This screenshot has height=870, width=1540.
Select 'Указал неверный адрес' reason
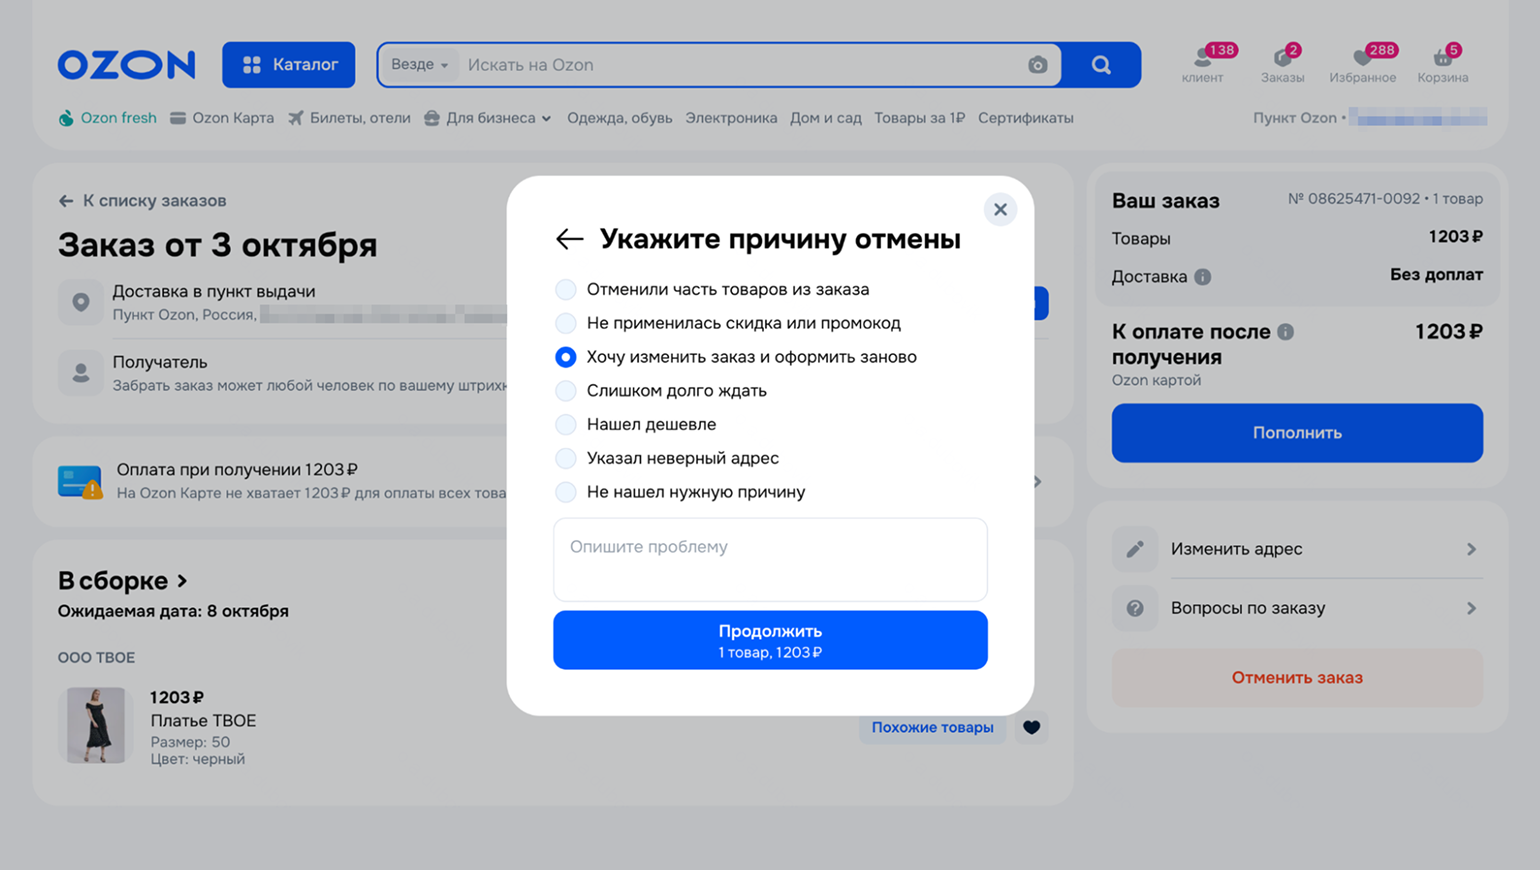(x=565, y=458)
